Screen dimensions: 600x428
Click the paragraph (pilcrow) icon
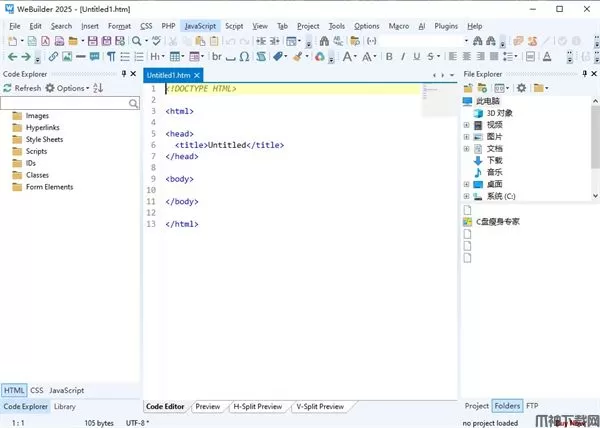[110, 57]
